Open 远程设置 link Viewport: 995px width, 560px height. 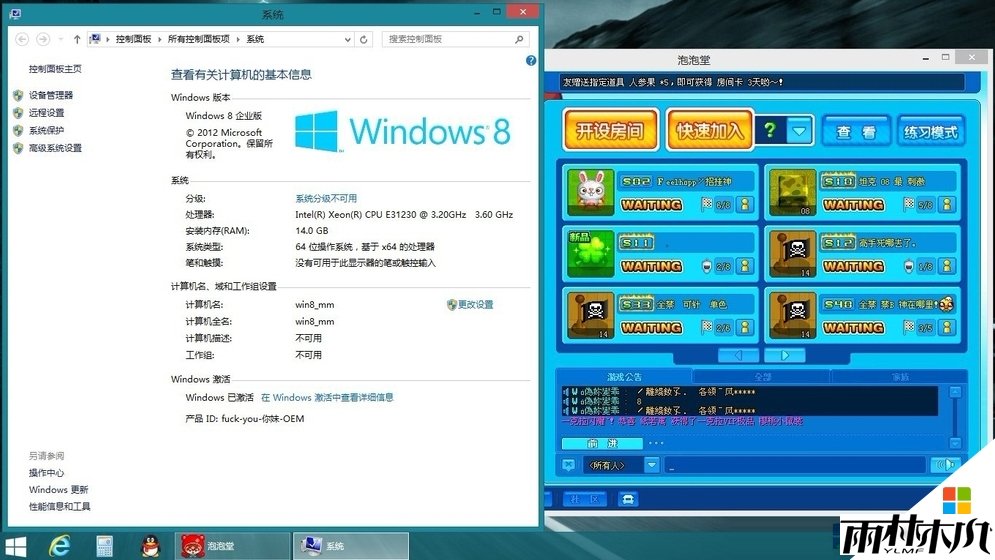tap(46, 113)
